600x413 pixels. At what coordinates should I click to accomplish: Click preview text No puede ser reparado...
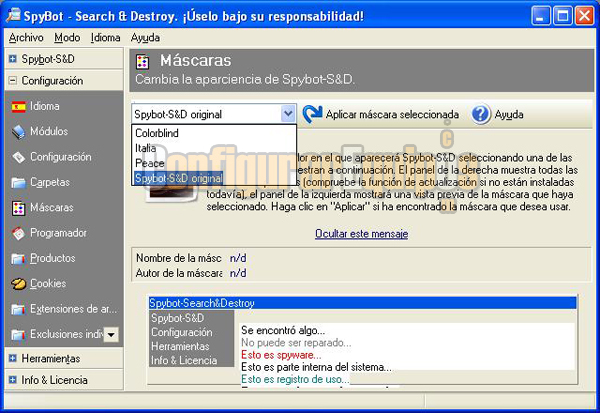coord(296,343)
